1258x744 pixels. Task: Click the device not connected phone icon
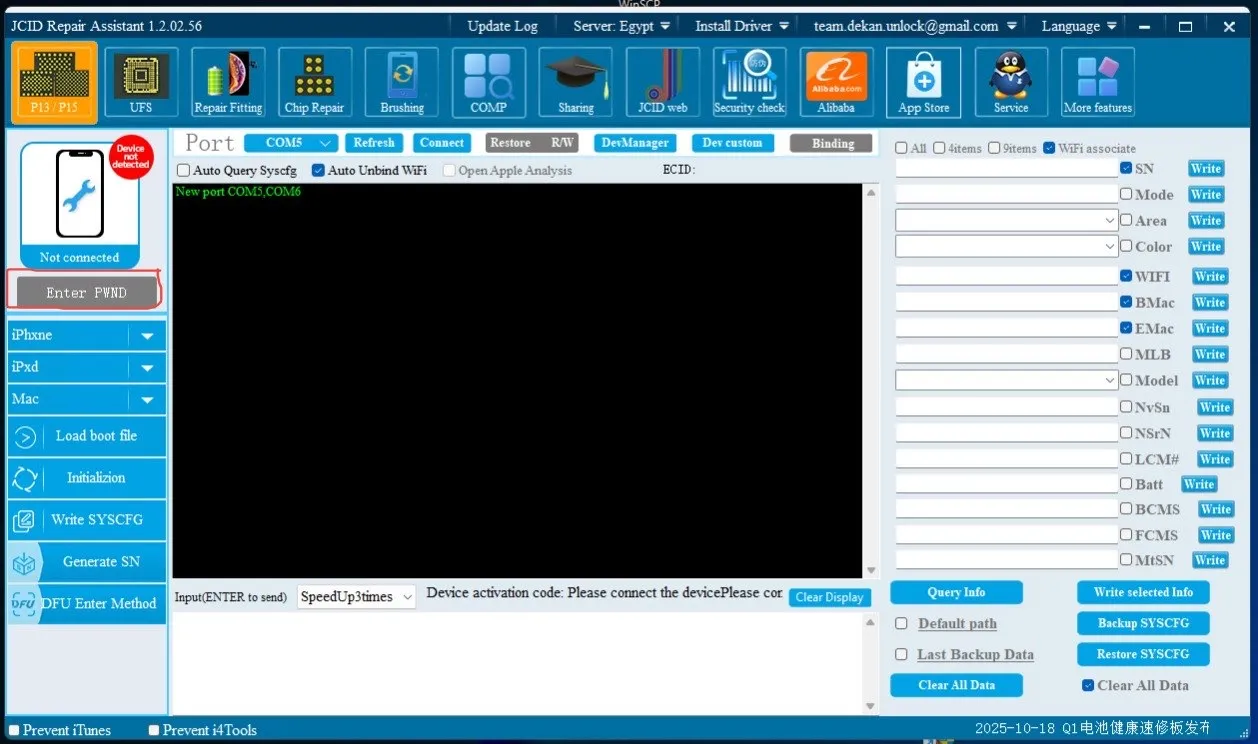[x=79, y=193]
